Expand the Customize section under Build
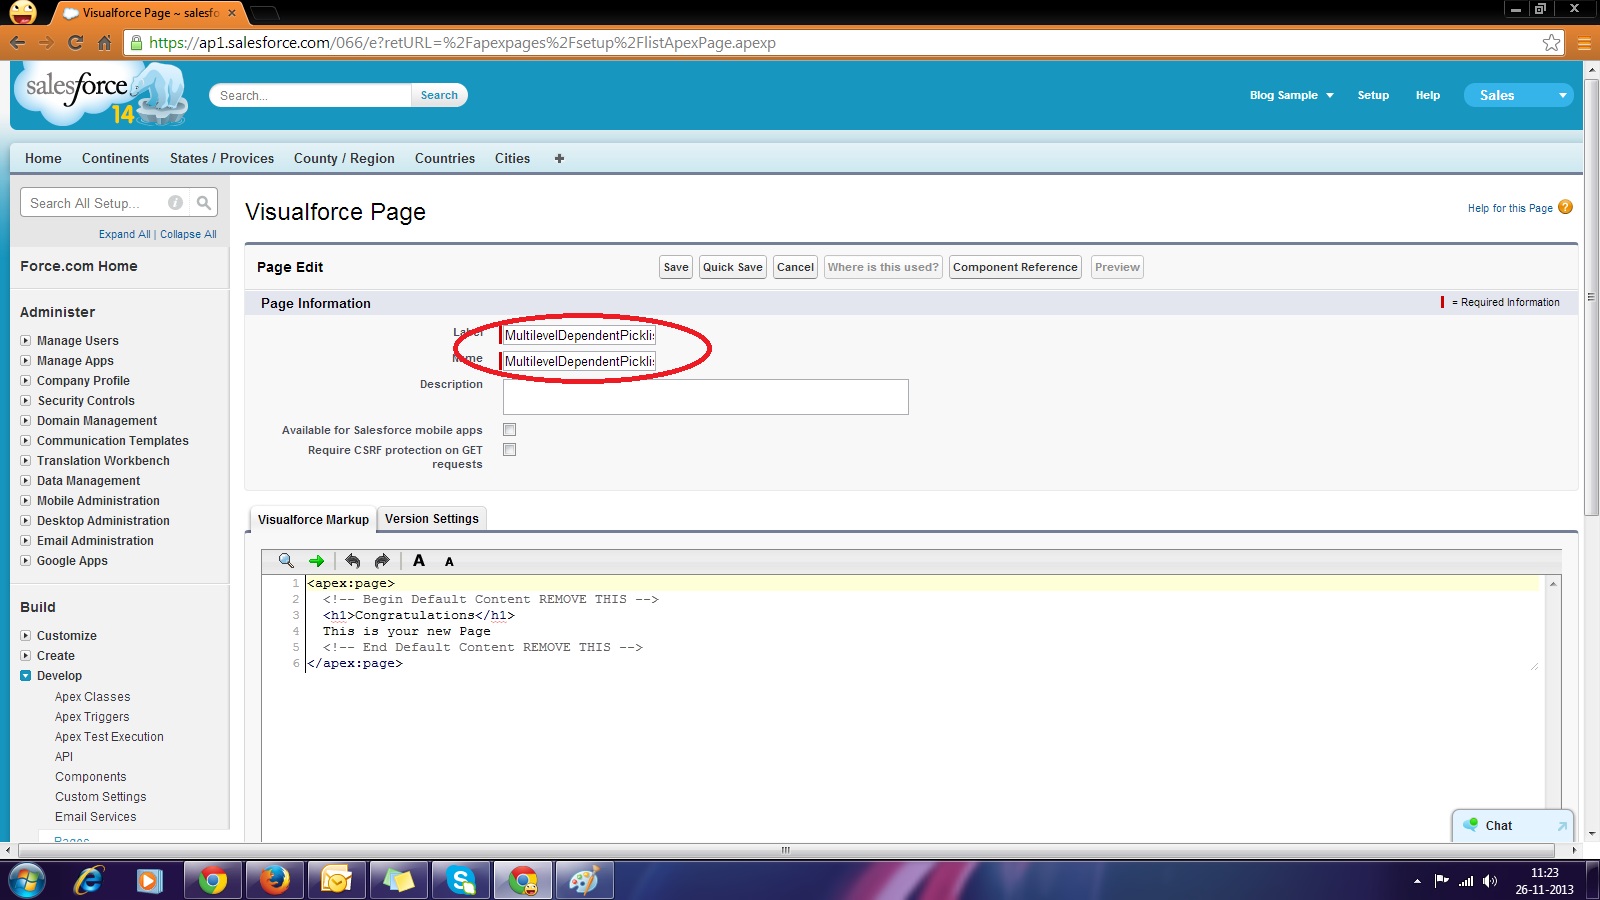Image resolution: width=1600 pixels, height=900 pixels. (x=26, y=636)
